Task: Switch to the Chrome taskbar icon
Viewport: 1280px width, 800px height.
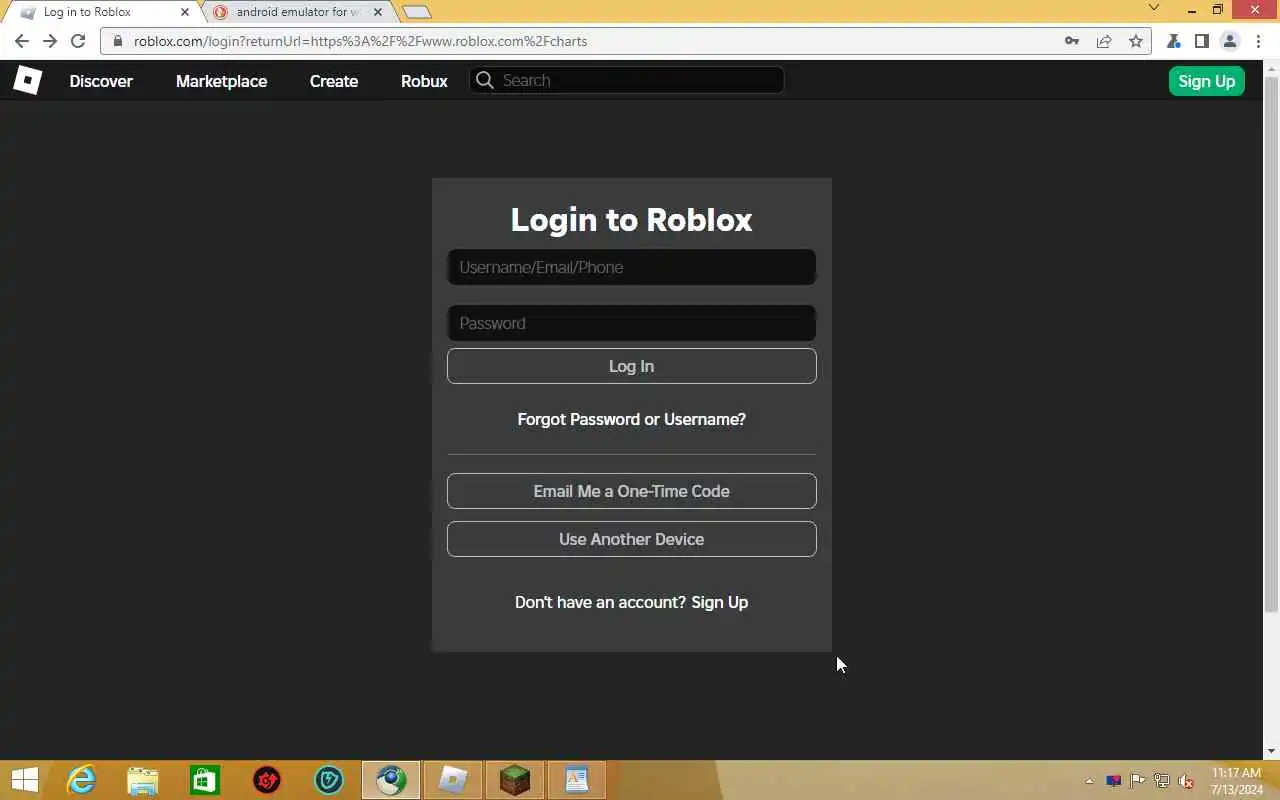Action: (x=391, y=780)
